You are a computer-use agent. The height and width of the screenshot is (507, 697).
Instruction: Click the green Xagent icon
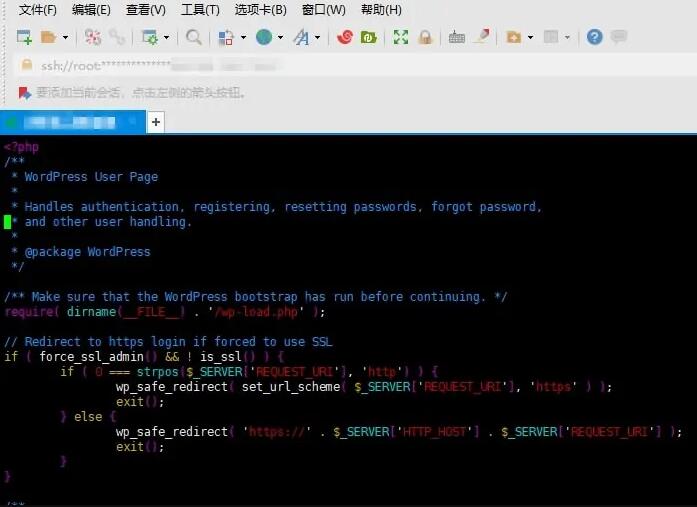pos(369,37)
